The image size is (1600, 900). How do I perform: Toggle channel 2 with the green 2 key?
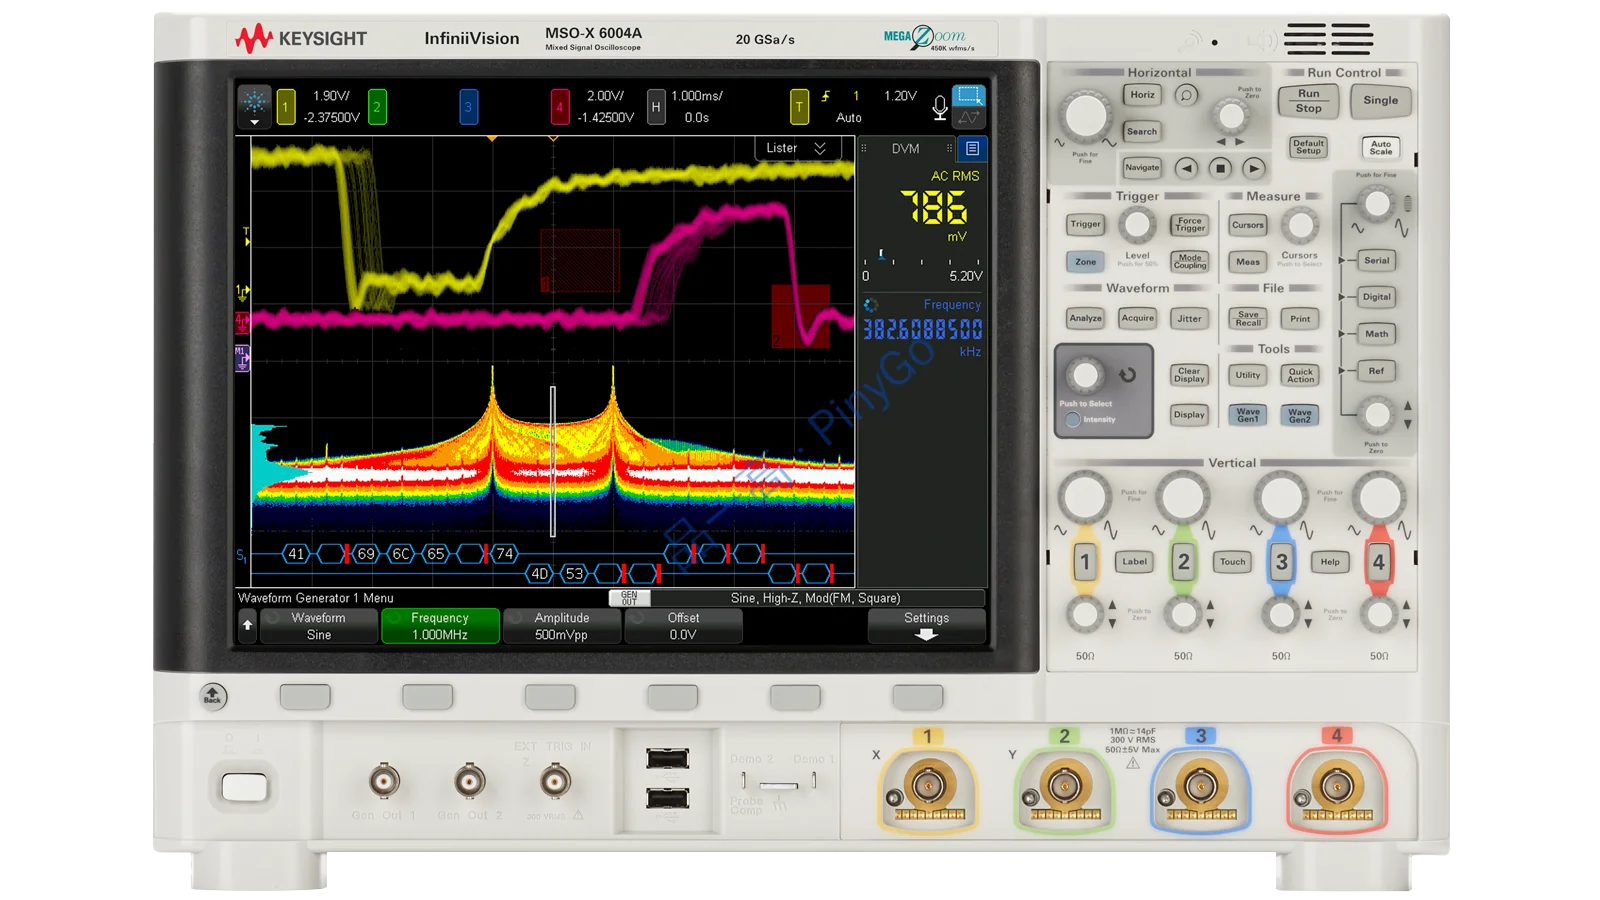click(1183, 562)
